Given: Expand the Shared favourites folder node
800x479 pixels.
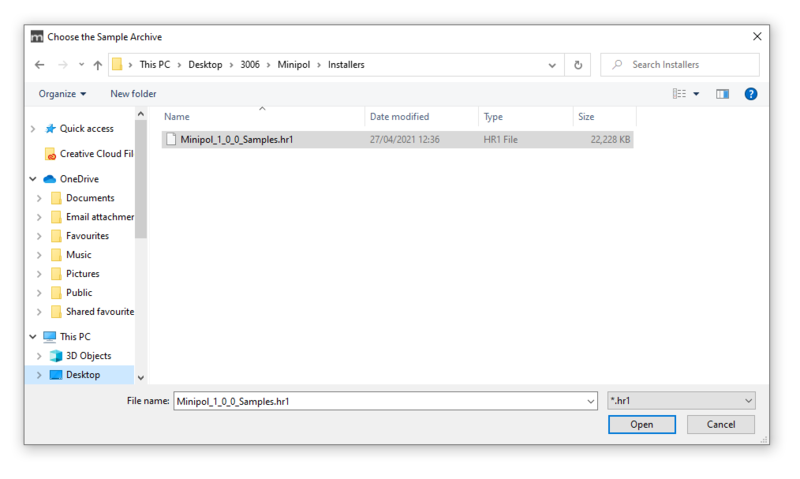Looking at the screenshot, I should click(39, 312).
